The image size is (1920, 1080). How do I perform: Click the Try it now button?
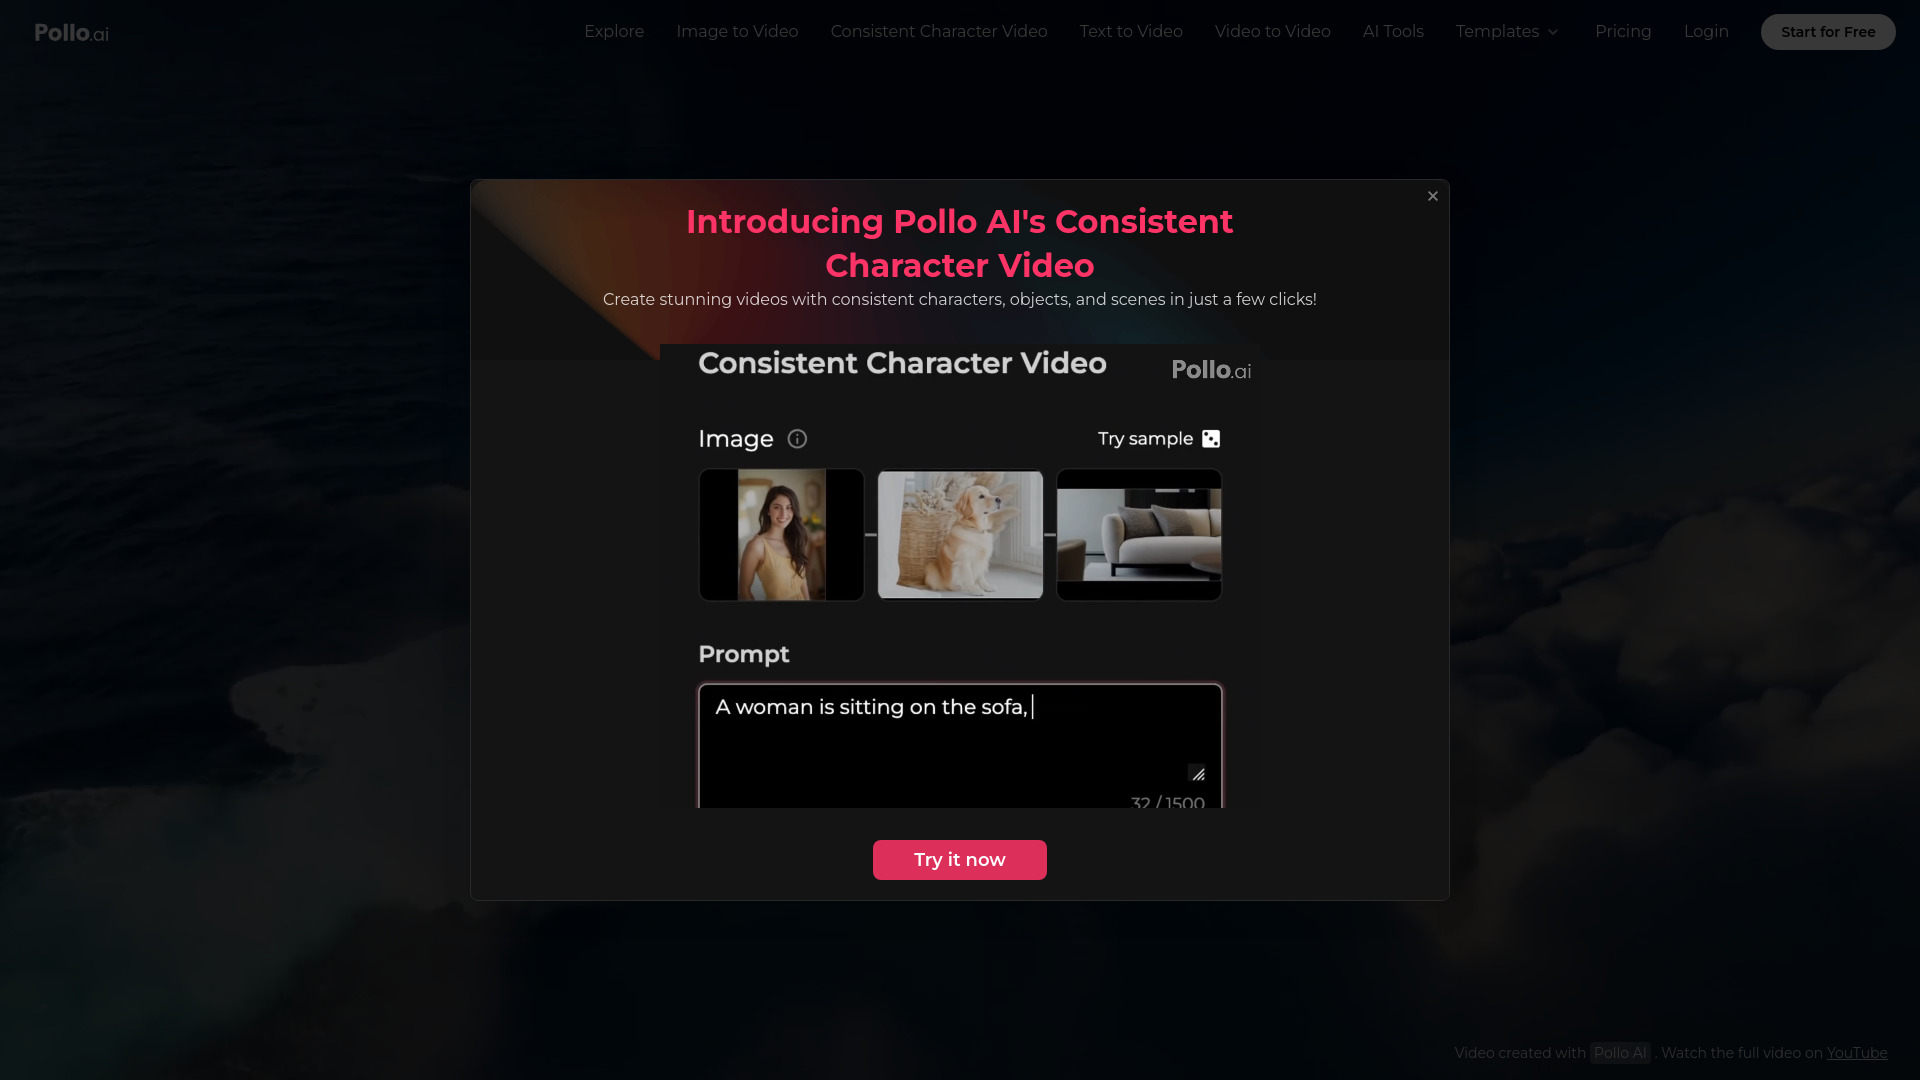(960, 860)
